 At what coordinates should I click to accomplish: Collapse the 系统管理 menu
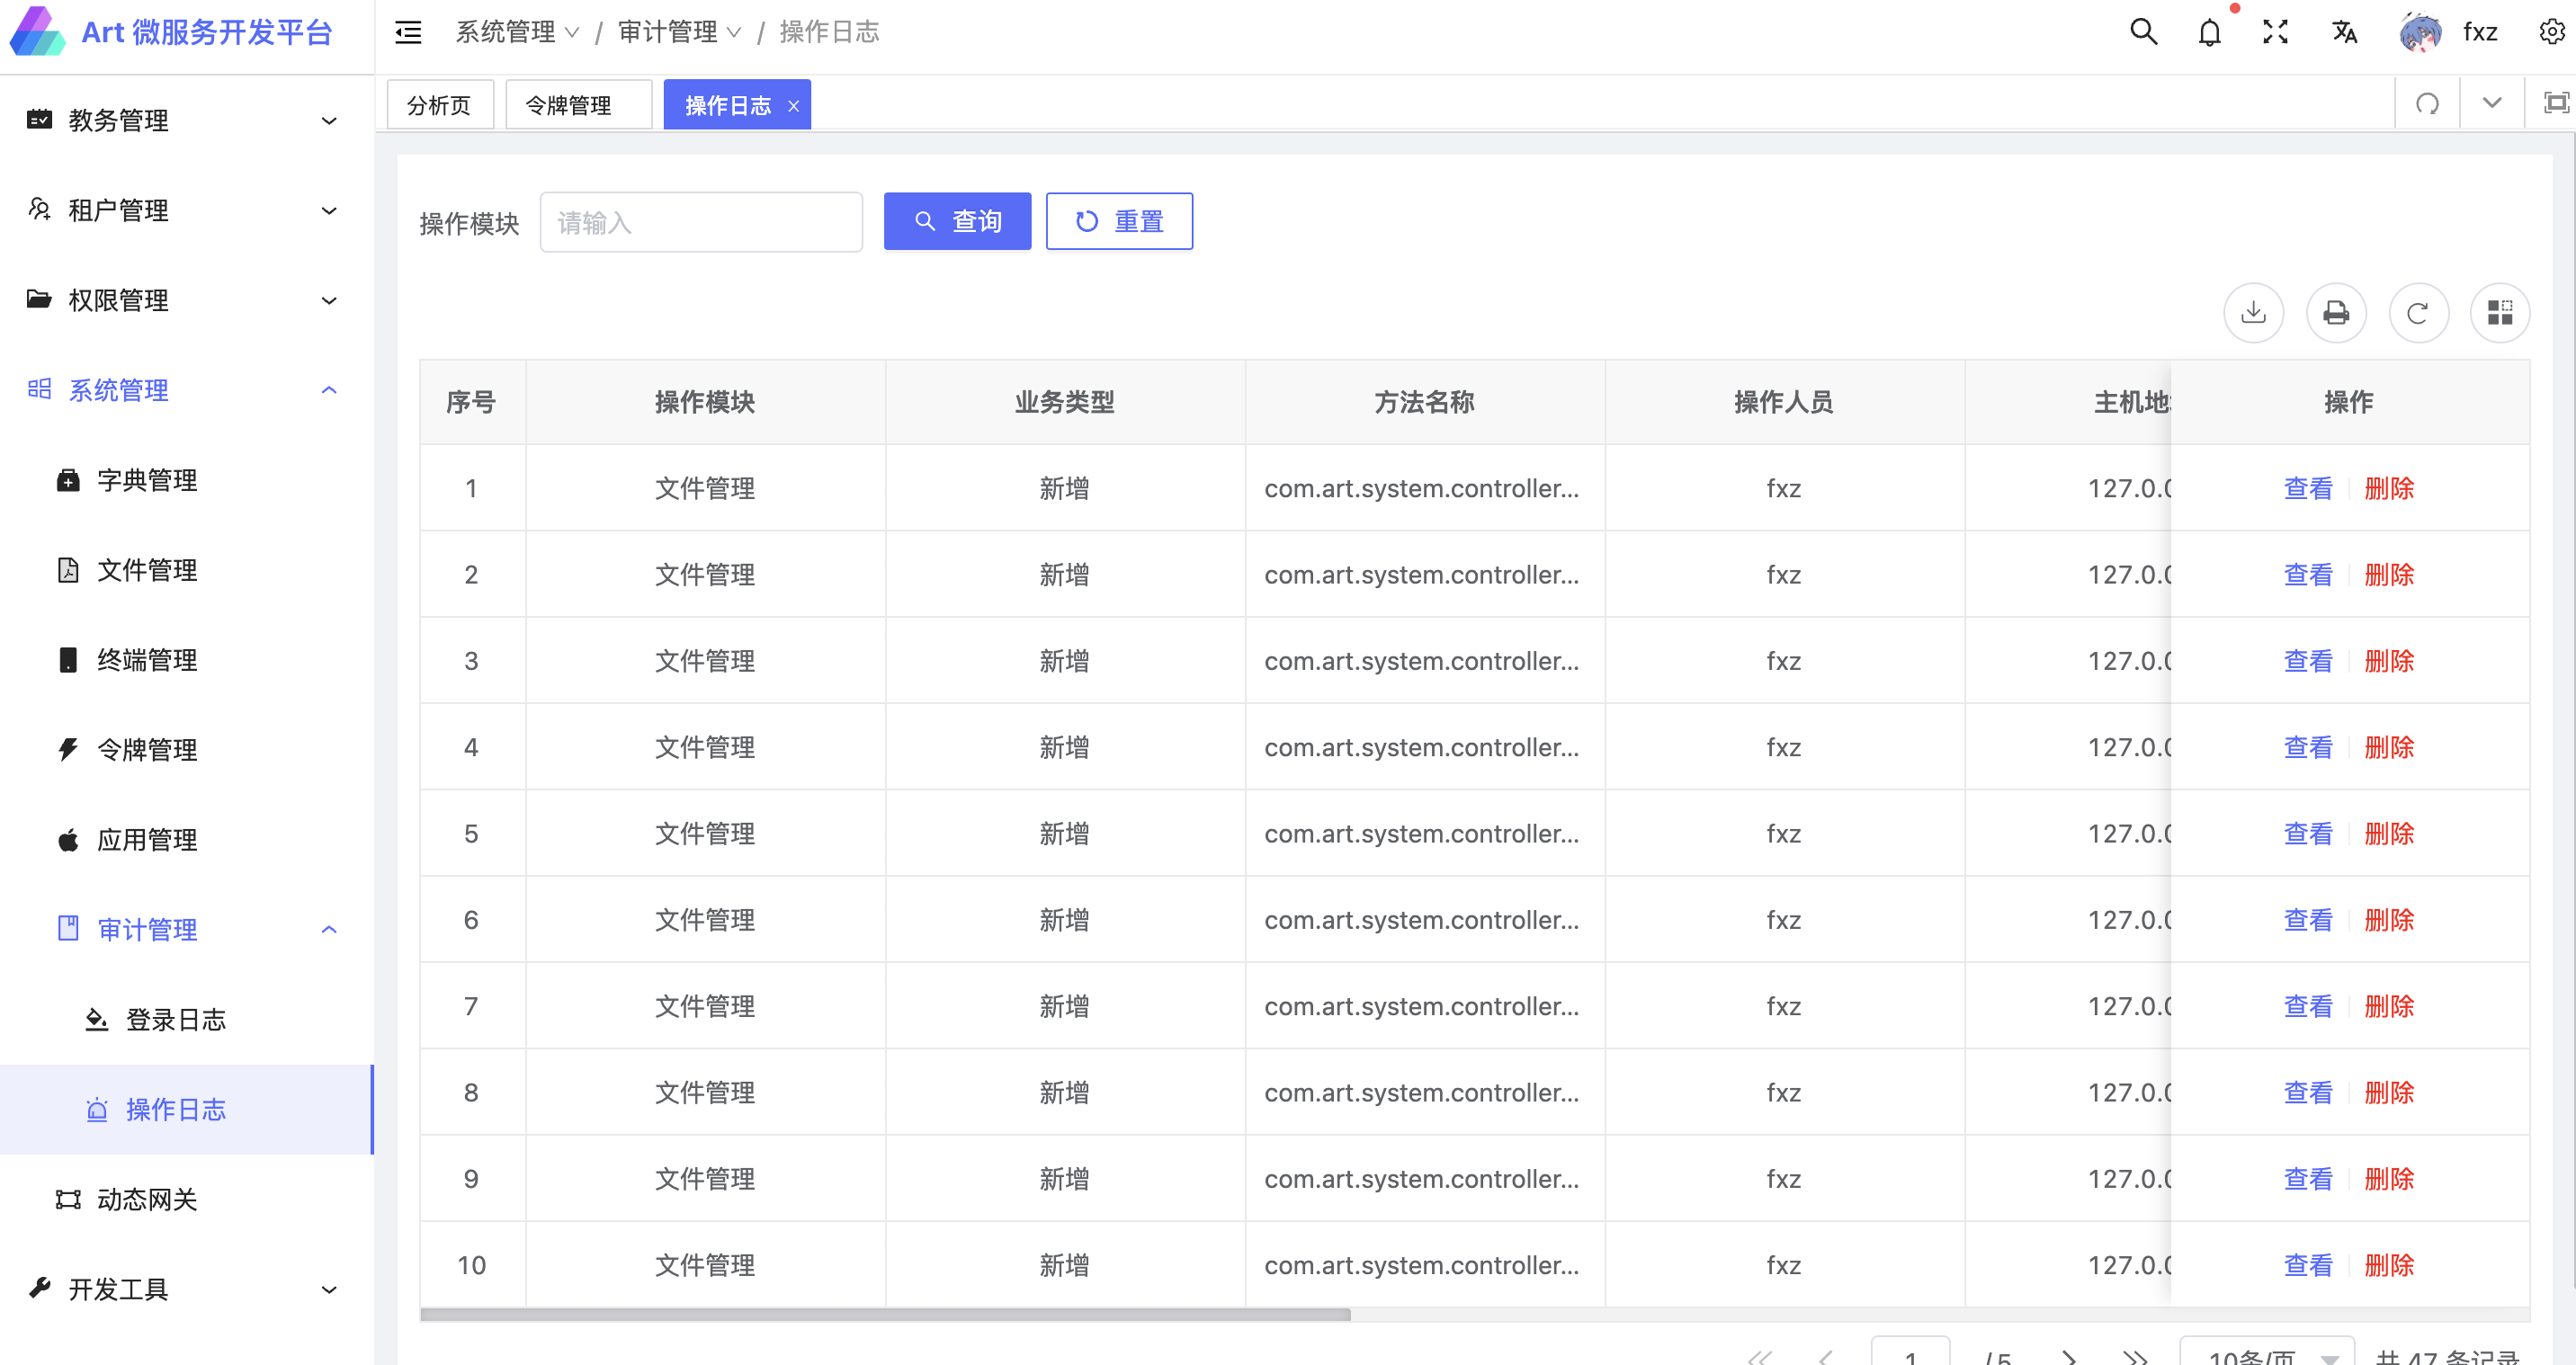pos(186,391)
